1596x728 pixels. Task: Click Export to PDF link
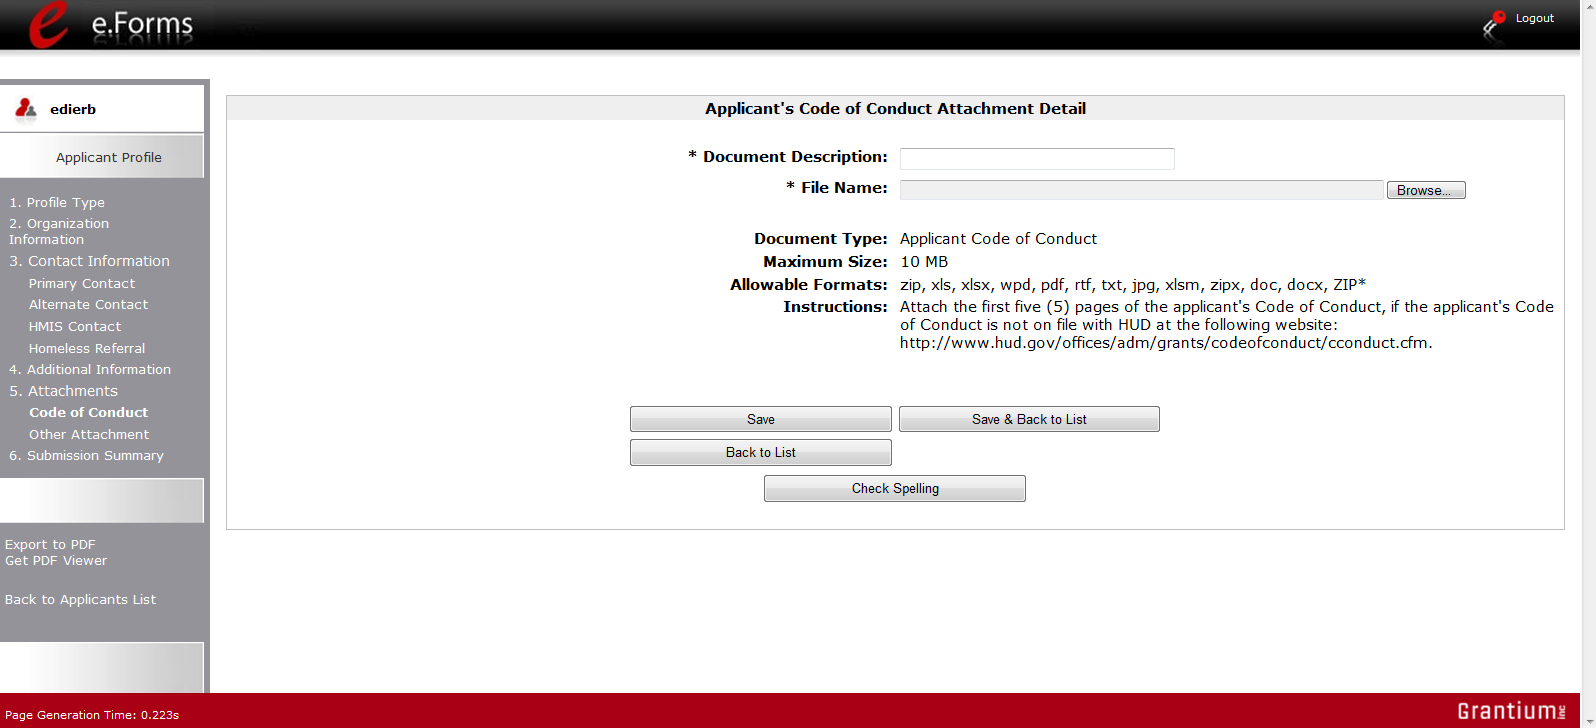[x=50, y=545]
